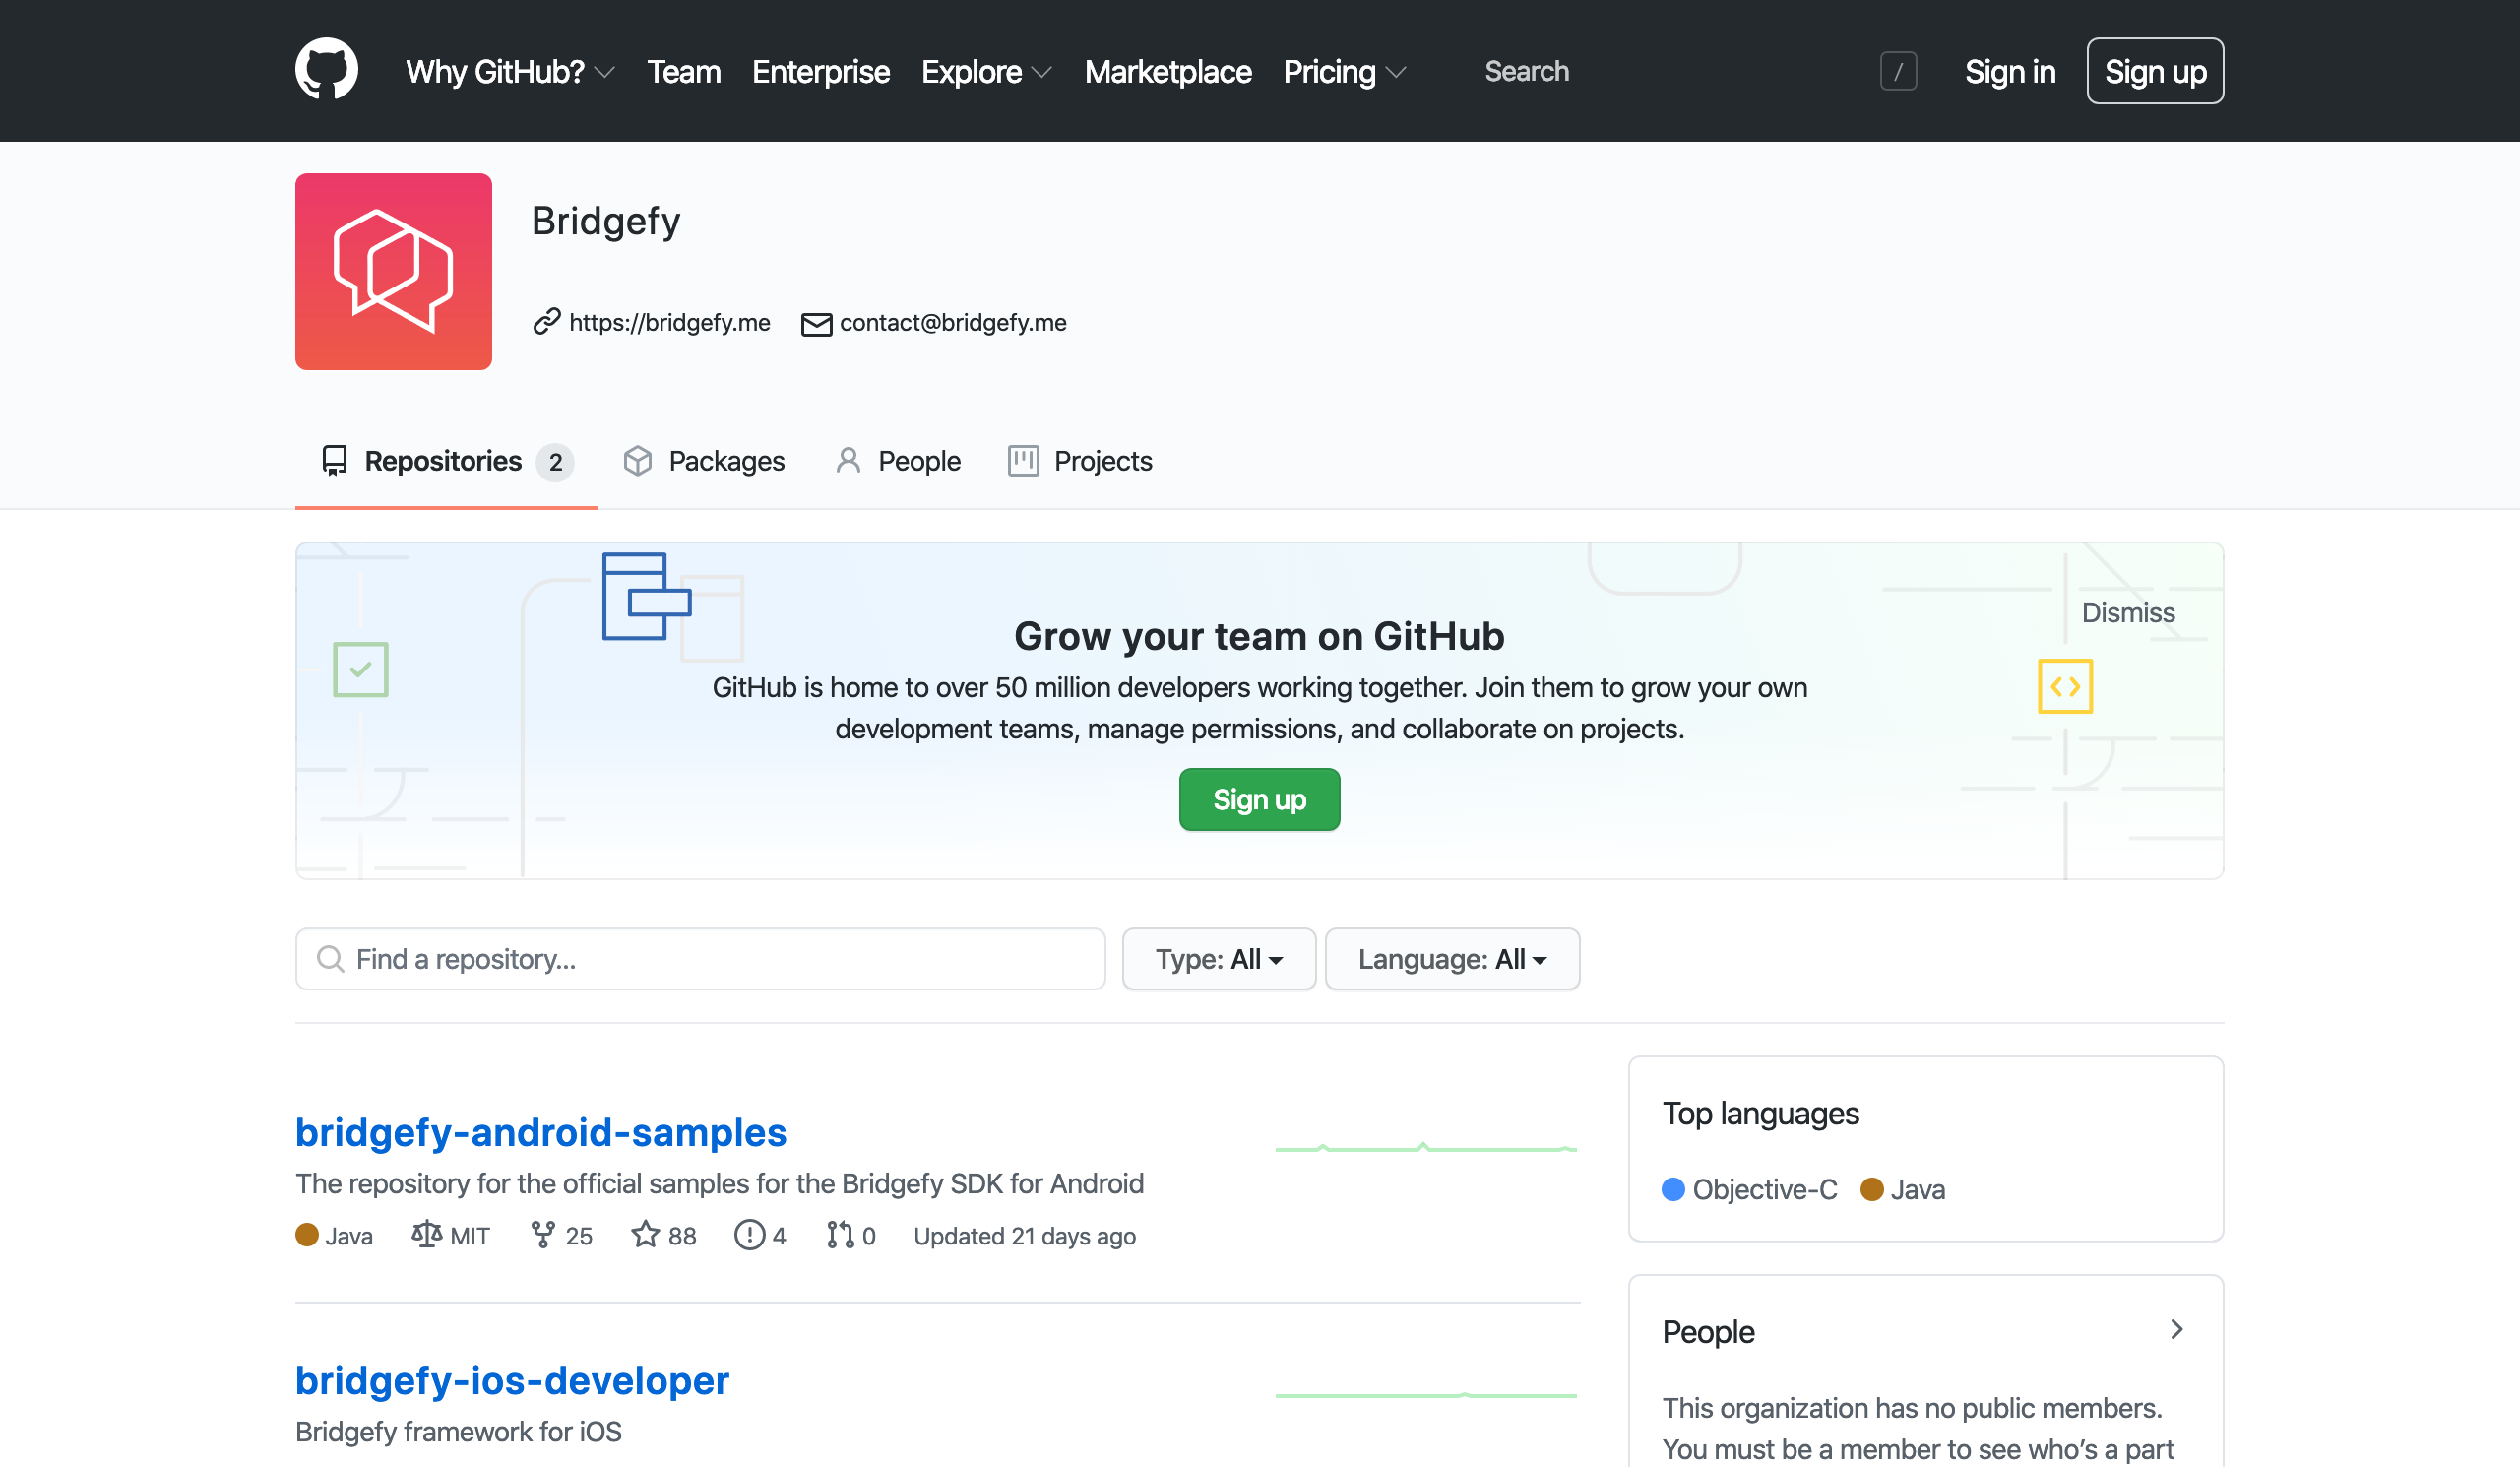Open the bridgefy-ios-developer repository
The width and height of the screenshot is (2520, 1467).
coord(512,1380)
